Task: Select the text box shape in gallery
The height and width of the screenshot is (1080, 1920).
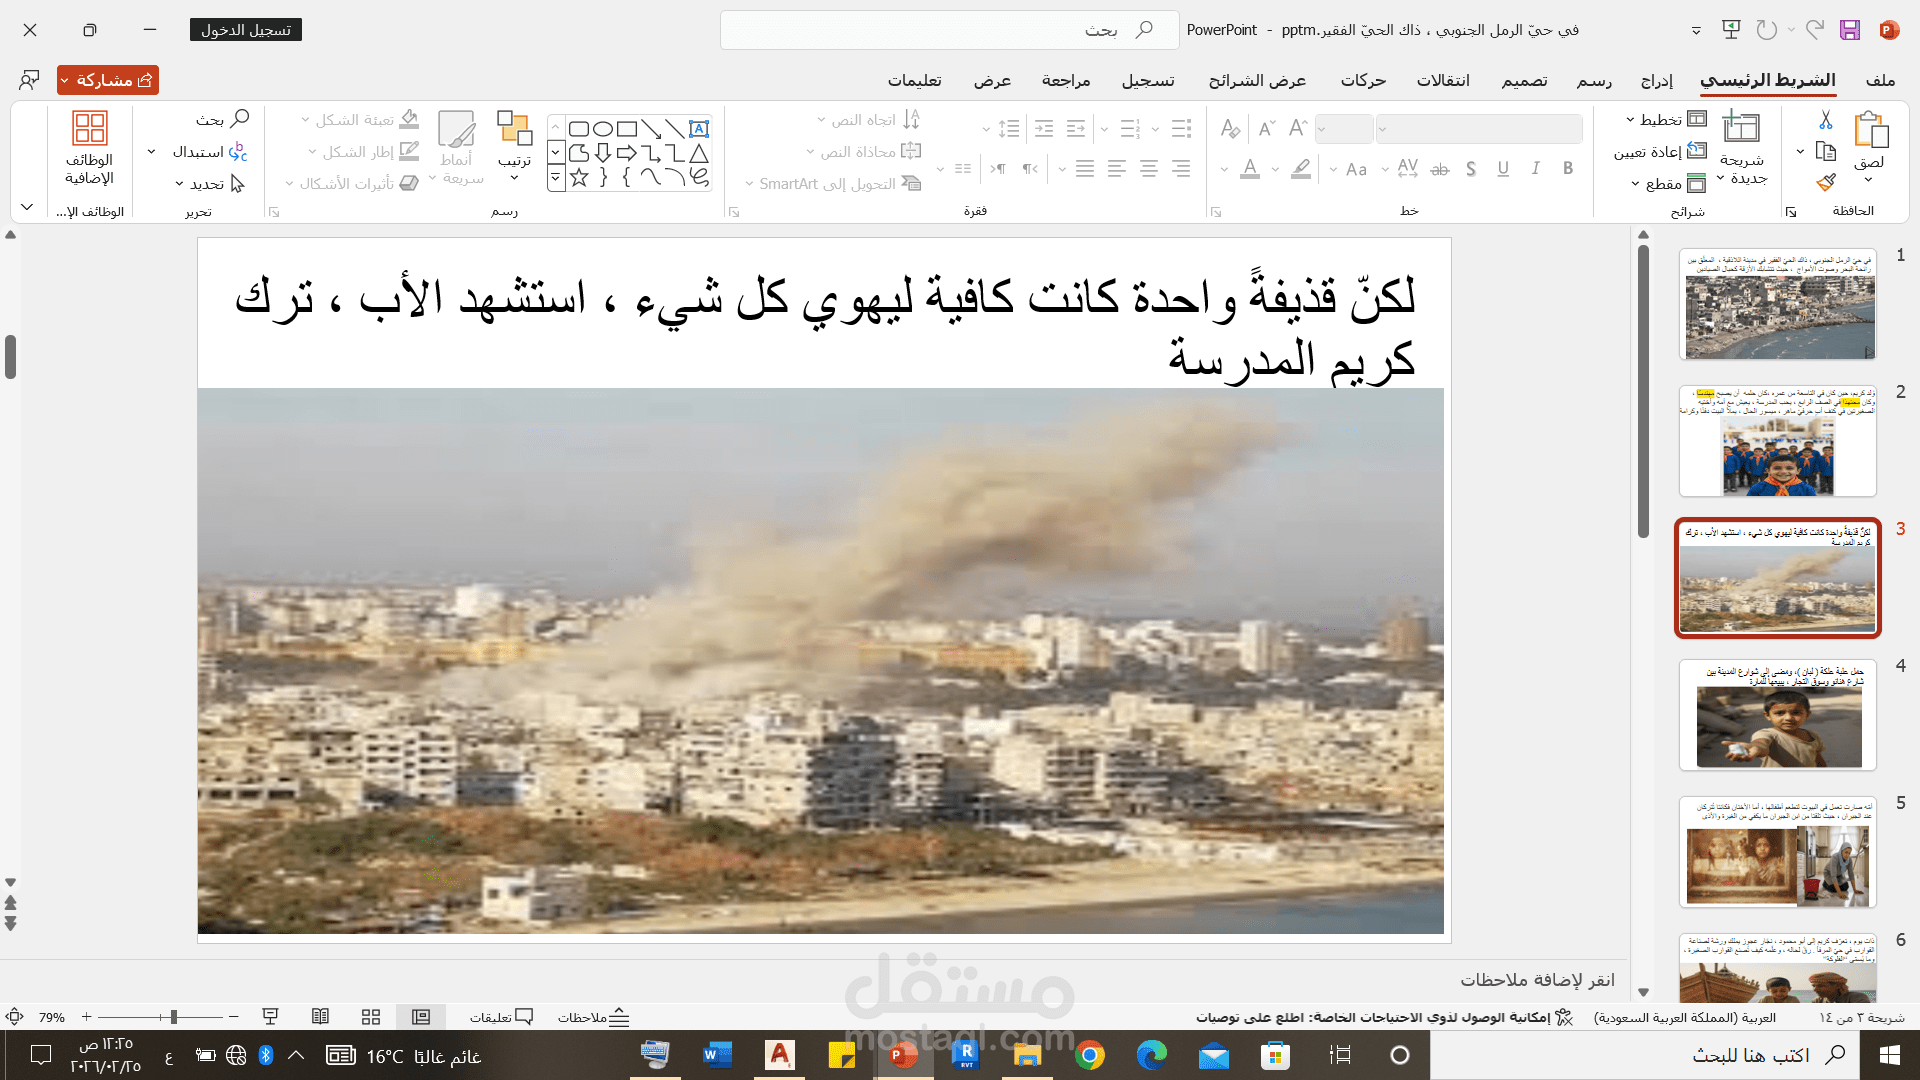Action: click(699, 128)
